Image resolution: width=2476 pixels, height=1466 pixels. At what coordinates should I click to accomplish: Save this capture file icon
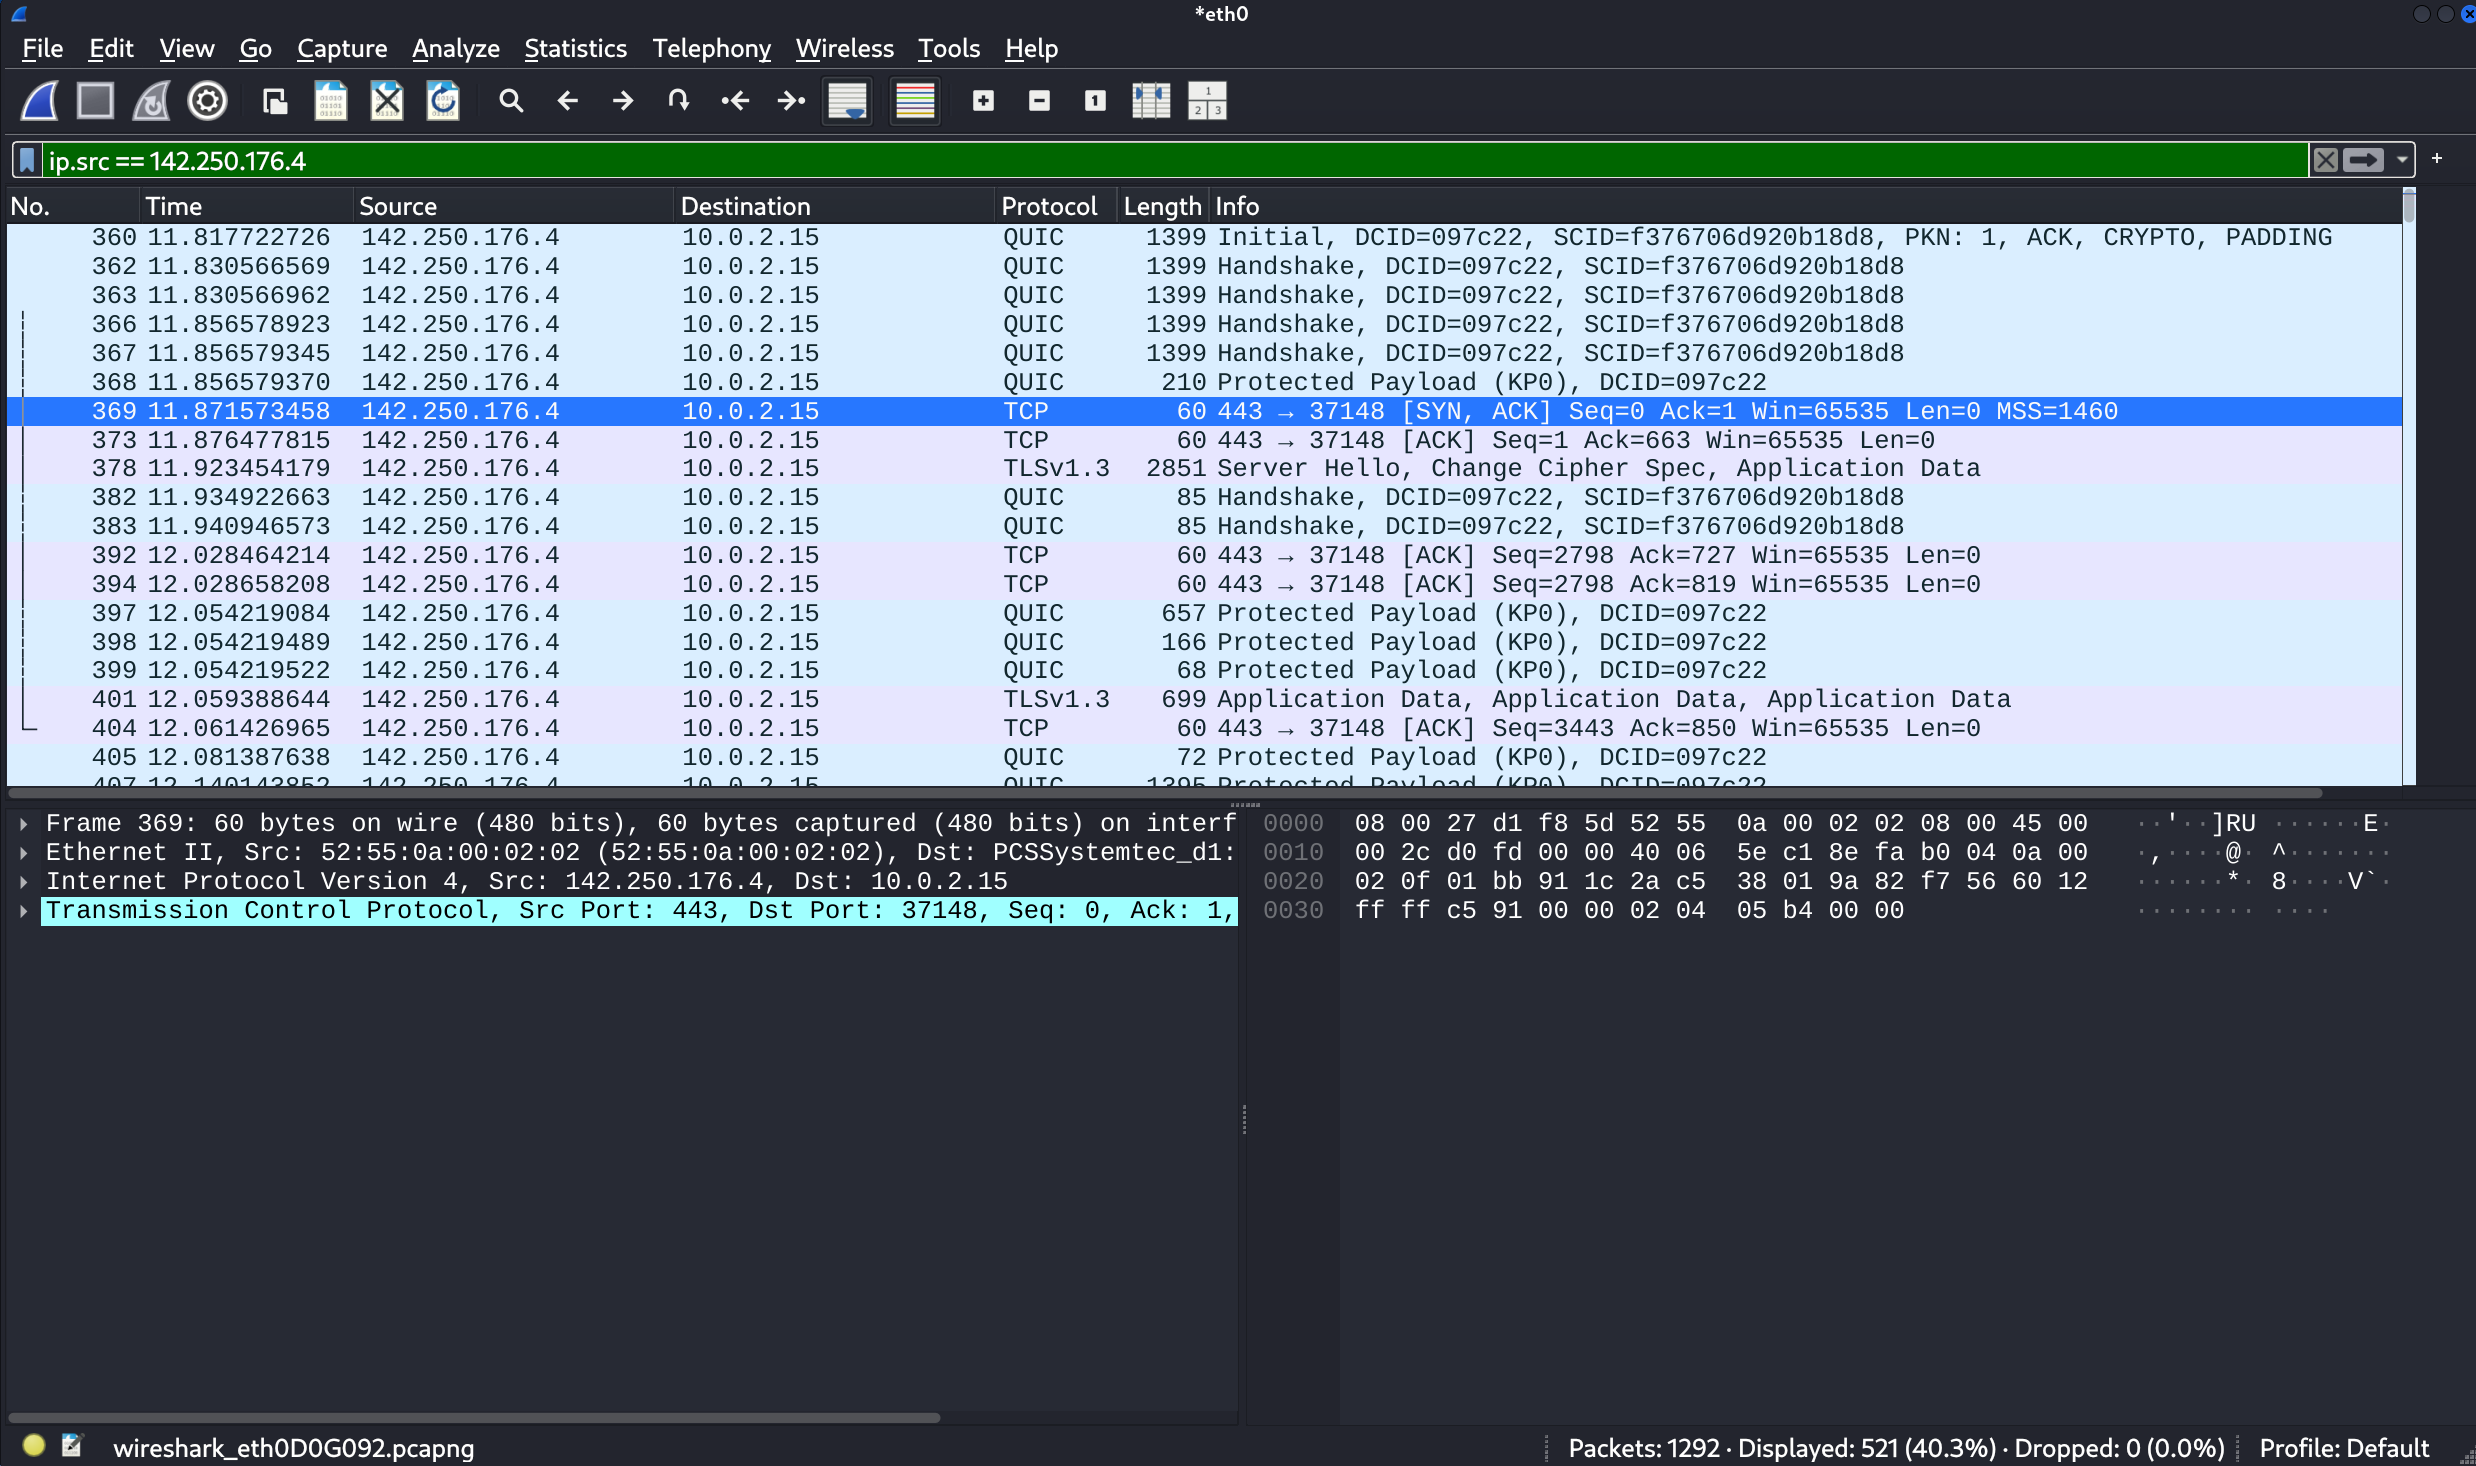coord(331,101)
